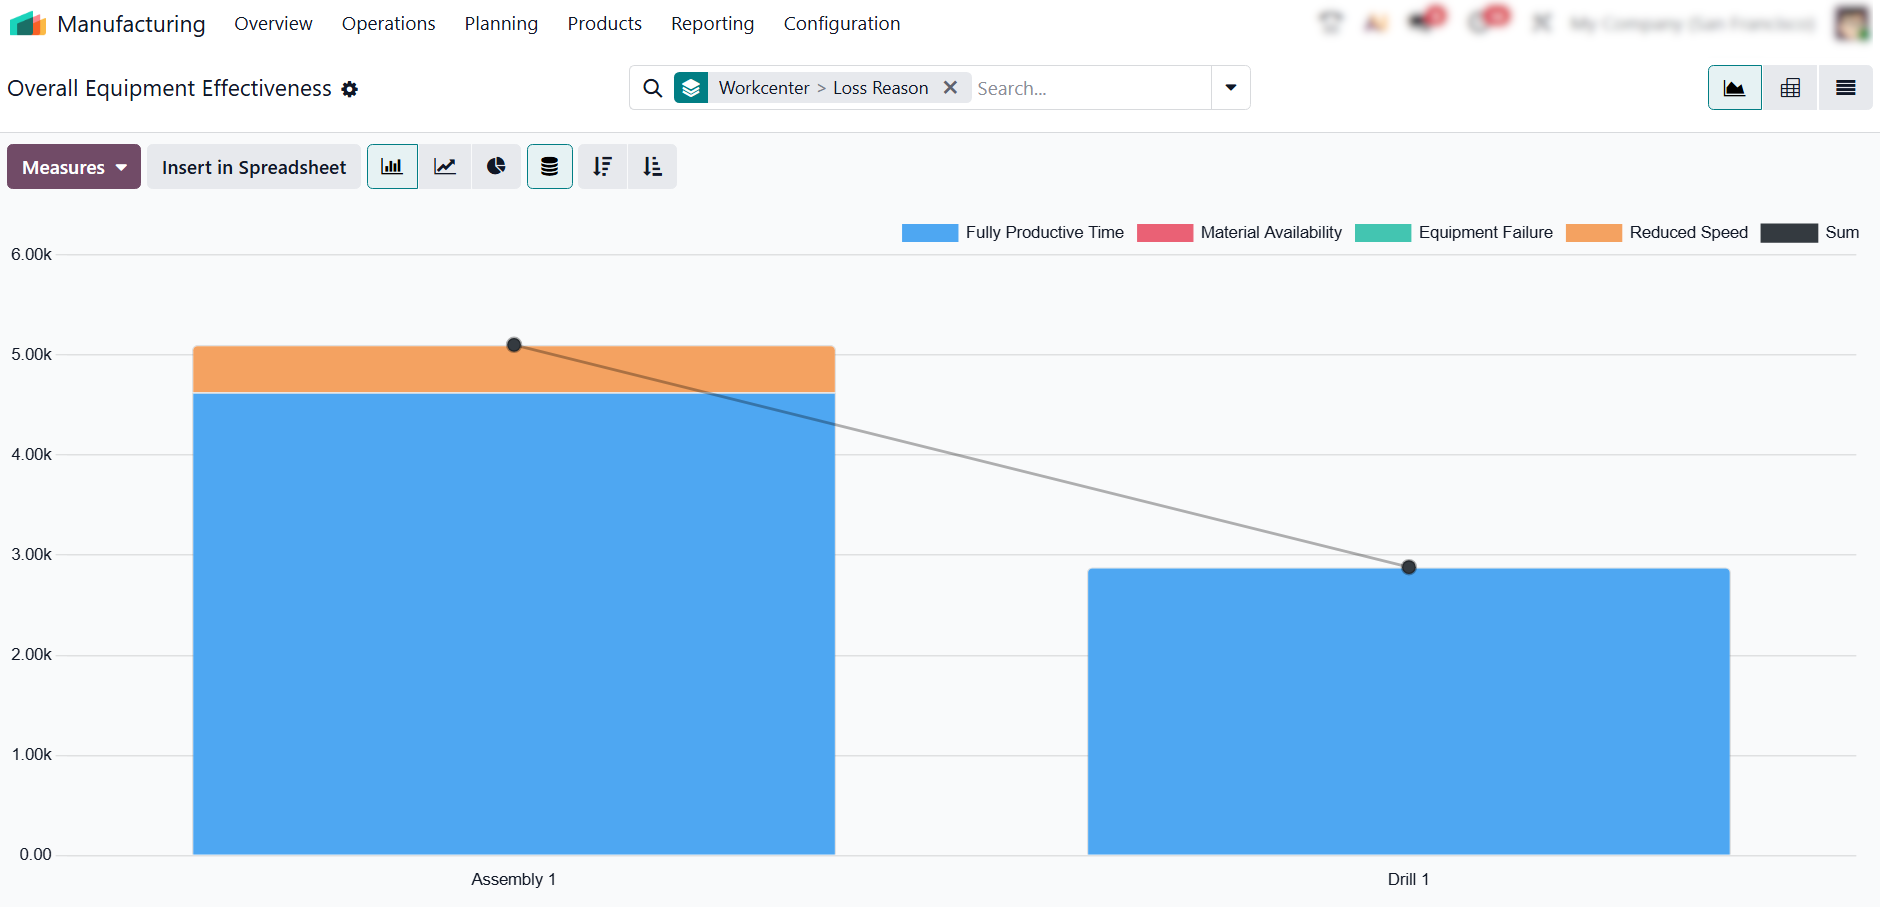The image size is (1880, 907).
Task: Switch to line chart mode
Action: [445, 167]
